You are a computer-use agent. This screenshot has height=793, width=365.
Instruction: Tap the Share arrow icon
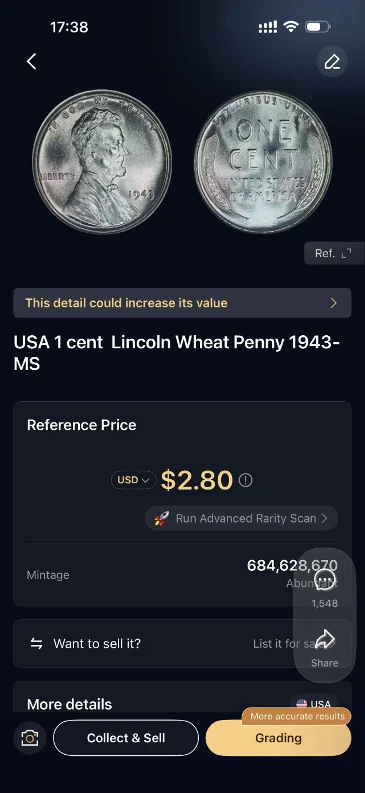pyautogui.click(x=325, y=639)
